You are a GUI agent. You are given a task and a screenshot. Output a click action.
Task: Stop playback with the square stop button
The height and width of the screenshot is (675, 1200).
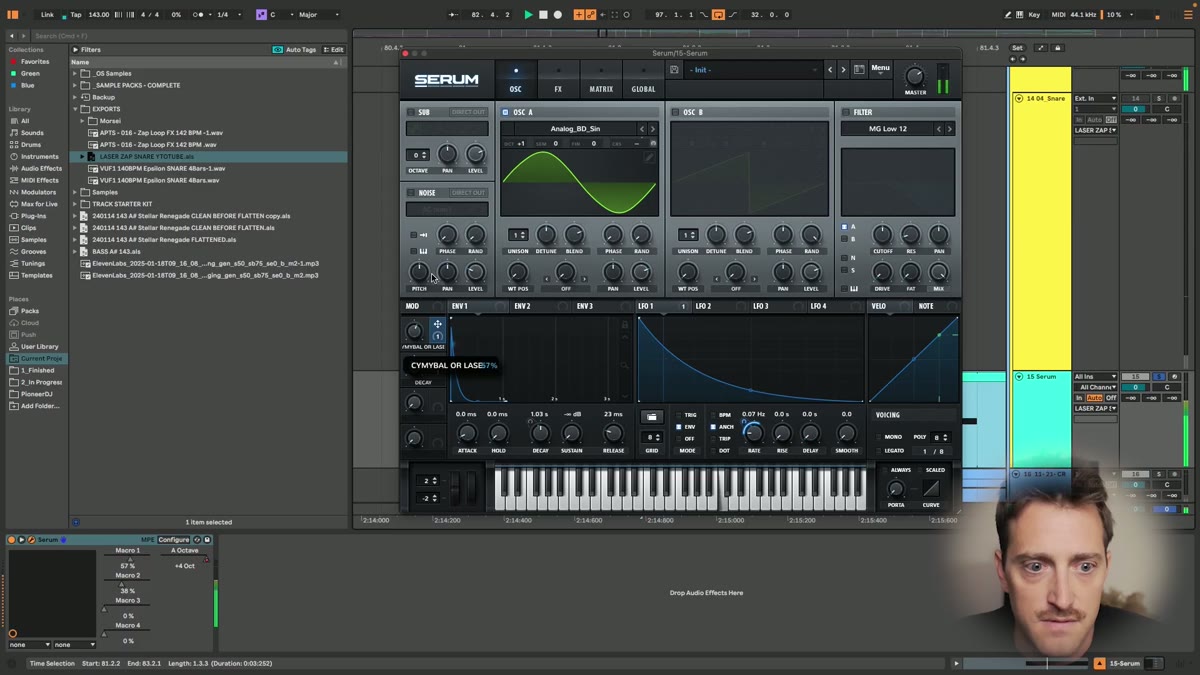pyautogui.click(x=543, y=15)
